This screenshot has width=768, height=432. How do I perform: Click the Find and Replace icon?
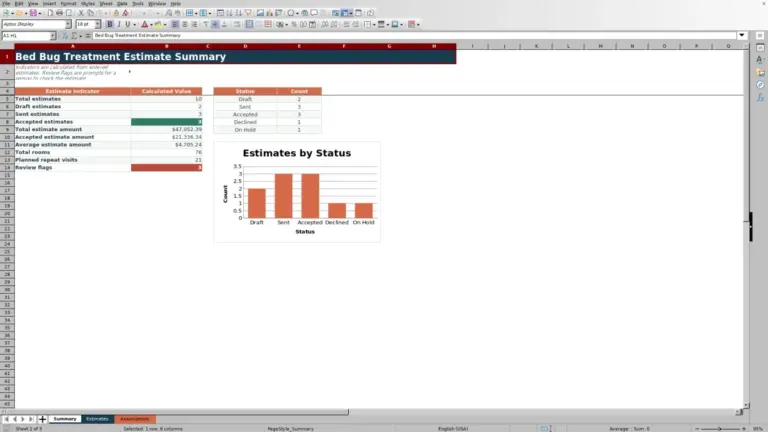[x=168, y=13]
